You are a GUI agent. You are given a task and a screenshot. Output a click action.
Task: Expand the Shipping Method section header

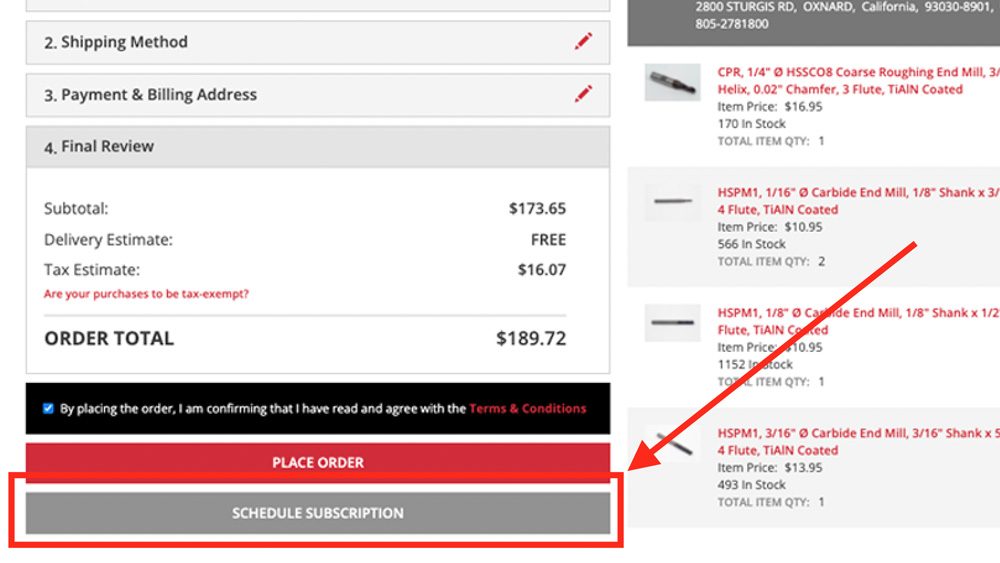(318, 42)
